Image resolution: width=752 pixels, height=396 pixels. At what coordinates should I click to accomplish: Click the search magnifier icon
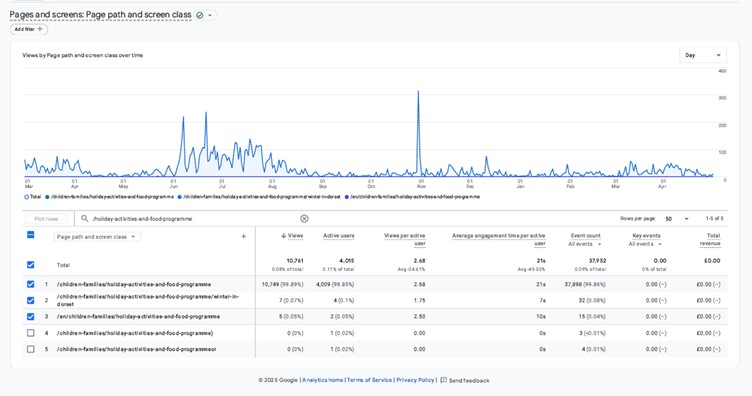coord(84,219)
